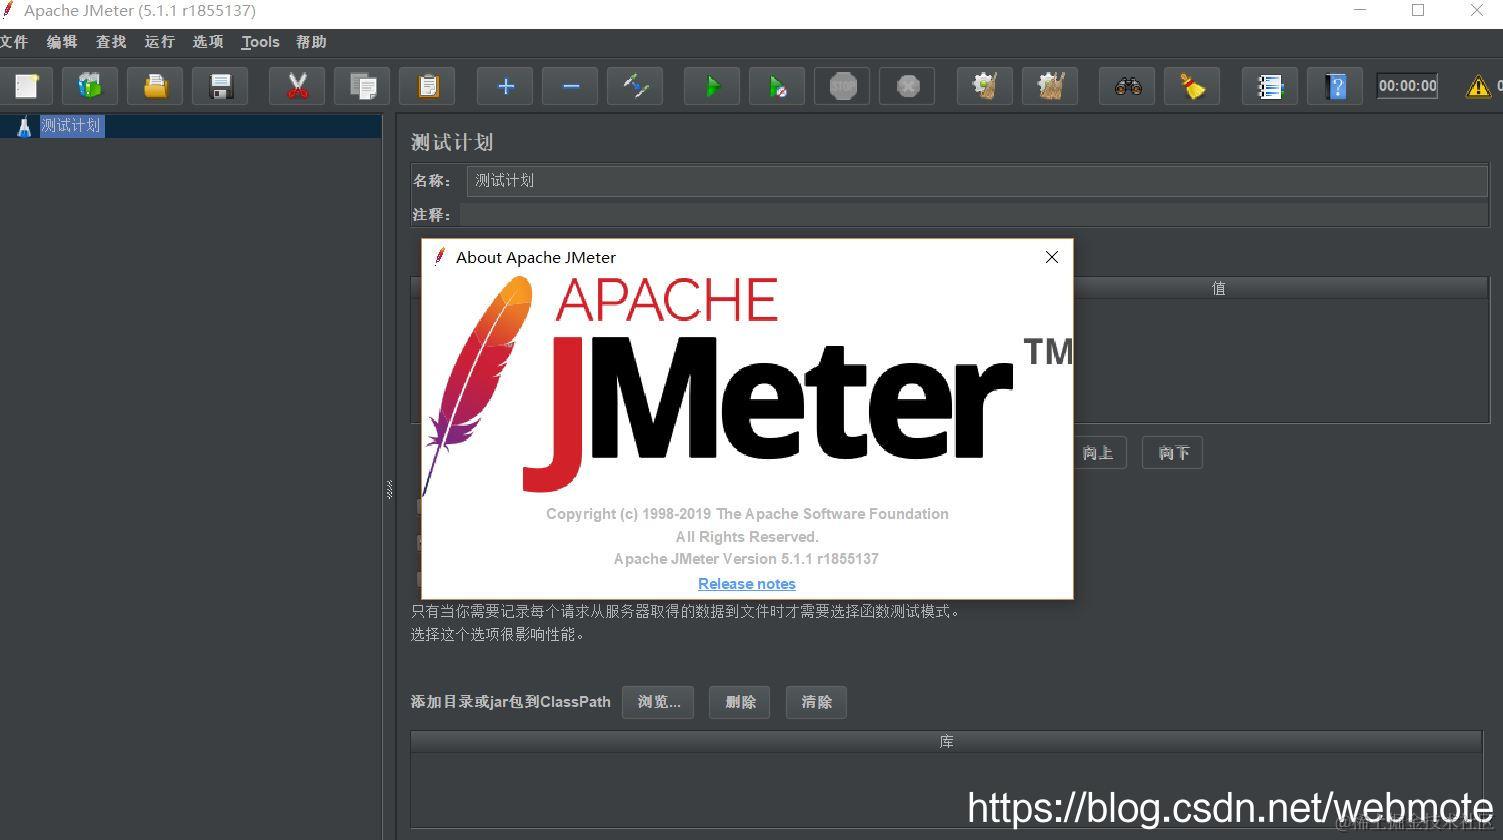Open the 选项 menu
The height and width of the screenshot is (840, 1503).
click(208, 42)
